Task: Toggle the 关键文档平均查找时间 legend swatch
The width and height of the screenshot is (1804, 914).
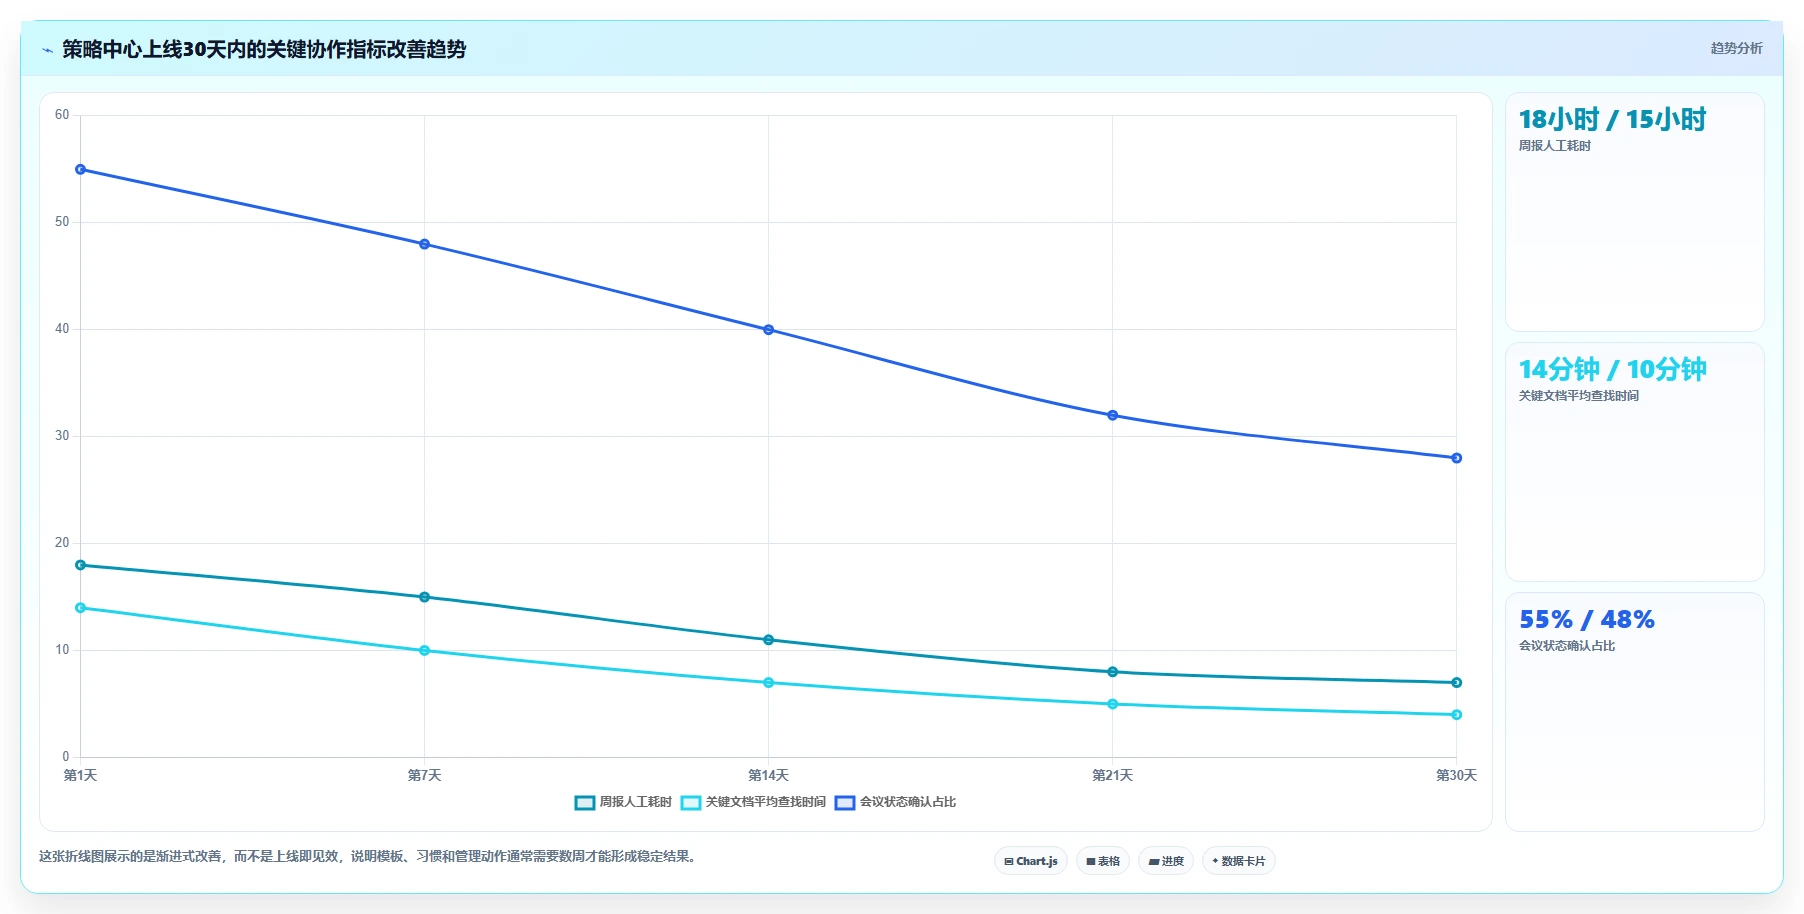Action: coord(691,802)
